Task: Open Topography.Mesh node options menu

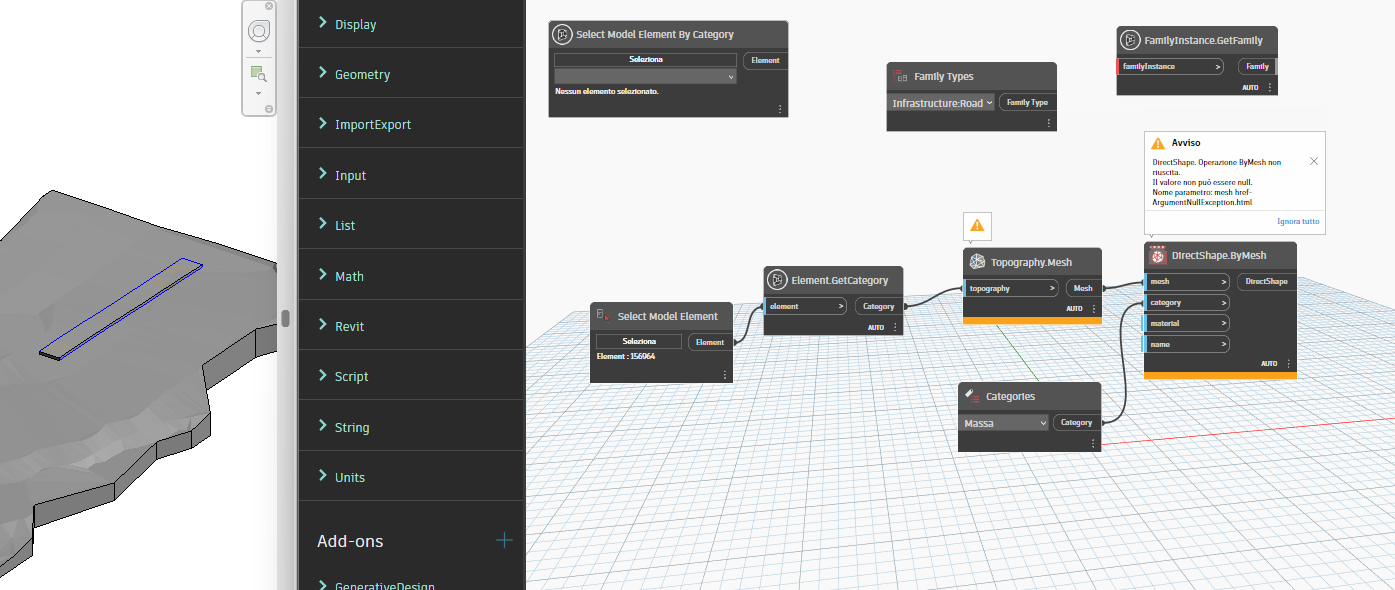Action: pyautogui.click(x=1094, y=309)
